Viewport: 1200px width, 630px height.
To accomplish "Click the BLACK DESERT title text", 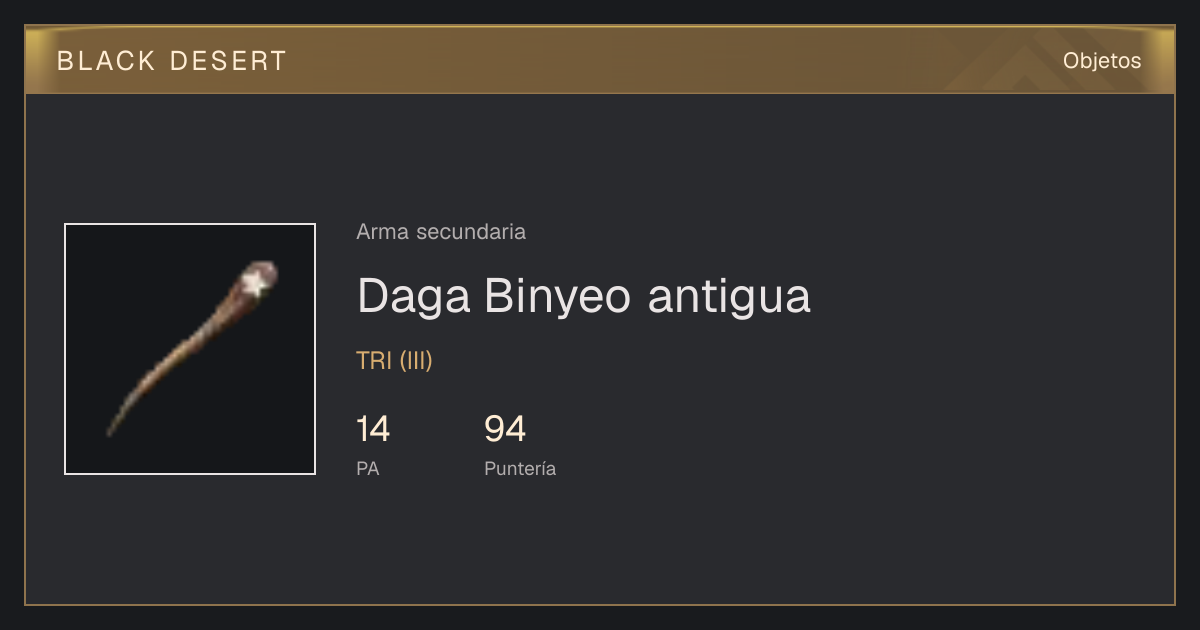I will tap(172, 61).
